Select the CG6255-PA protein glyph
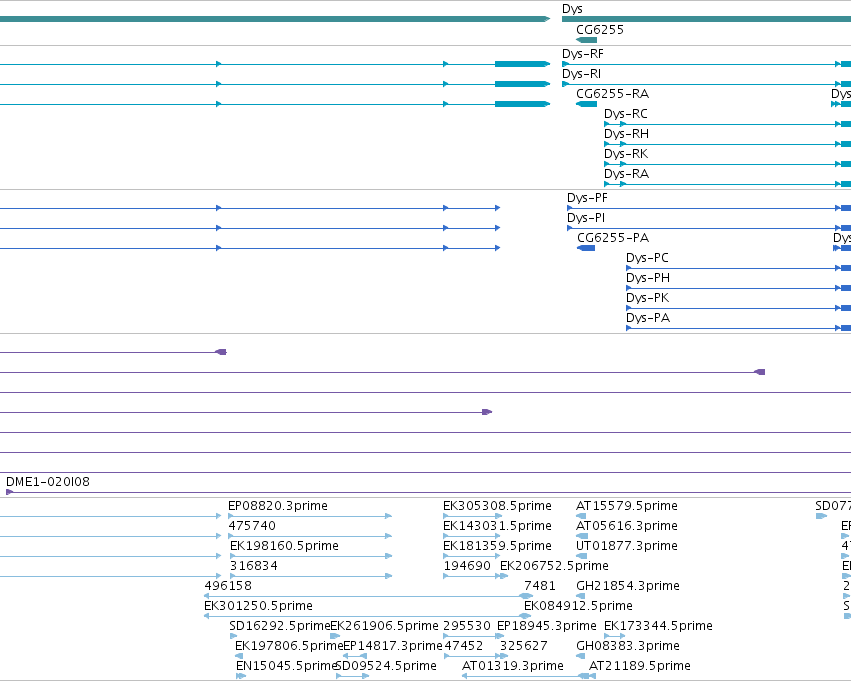 [x=586, y=248]
